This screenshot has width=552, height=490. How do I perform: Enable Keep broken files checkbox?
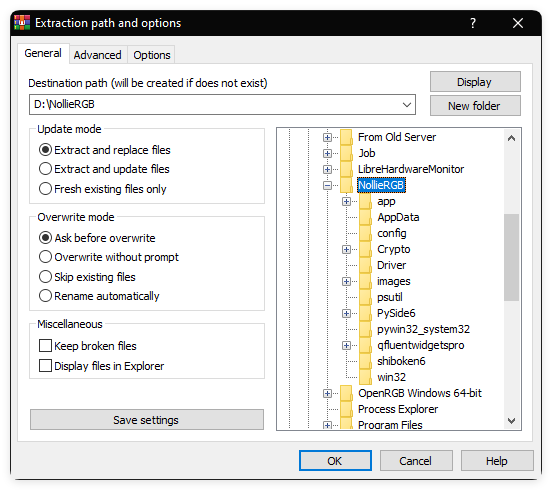(45, 346)
